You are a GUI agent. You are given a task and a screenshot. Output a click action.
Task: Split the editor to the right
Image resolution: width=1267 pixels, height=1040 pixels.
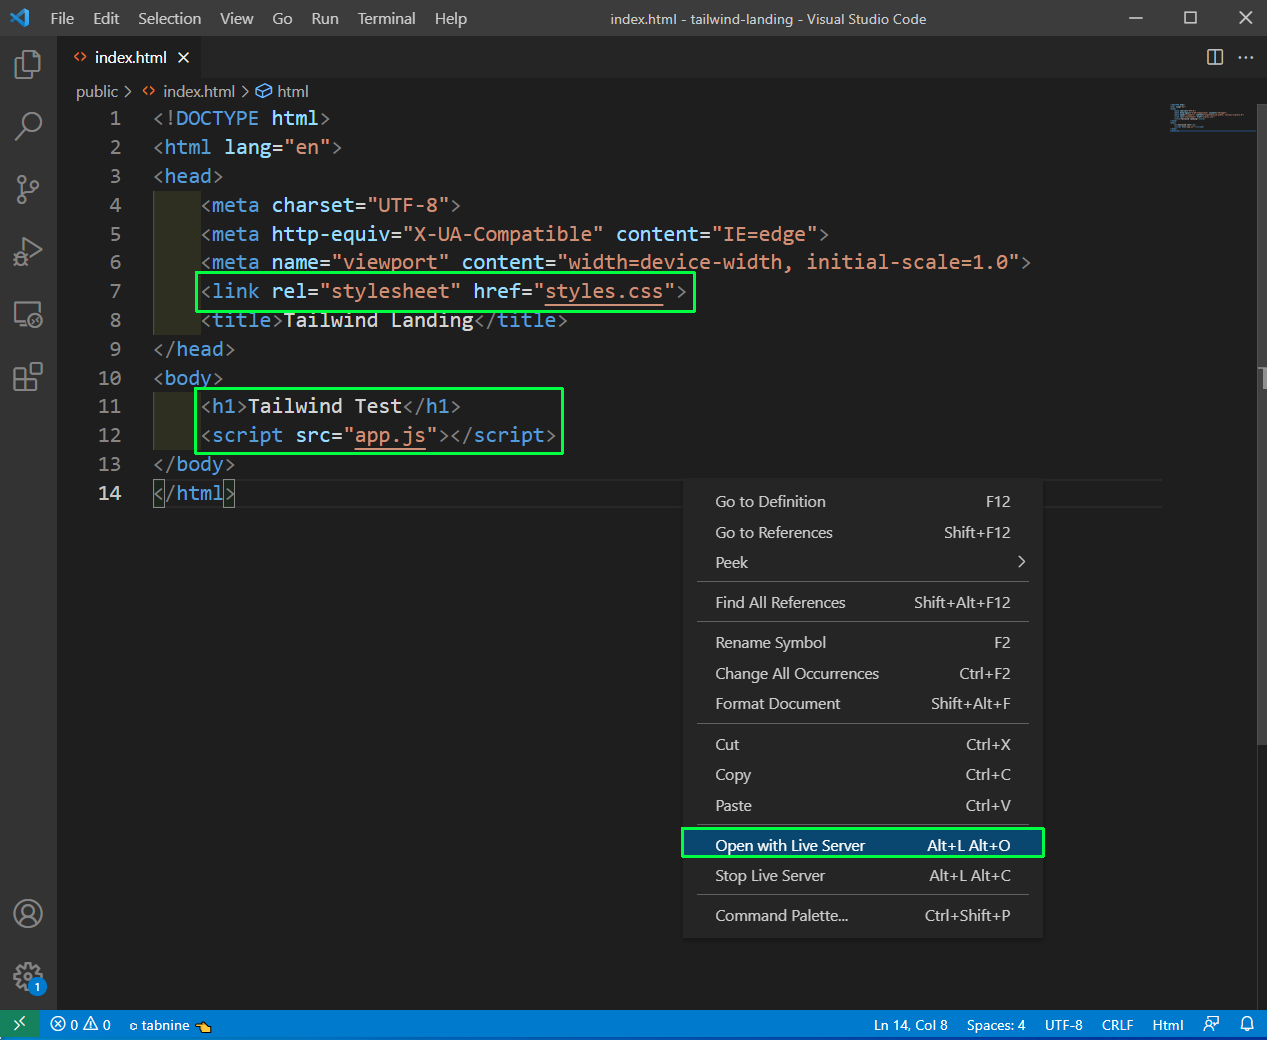1215,57
